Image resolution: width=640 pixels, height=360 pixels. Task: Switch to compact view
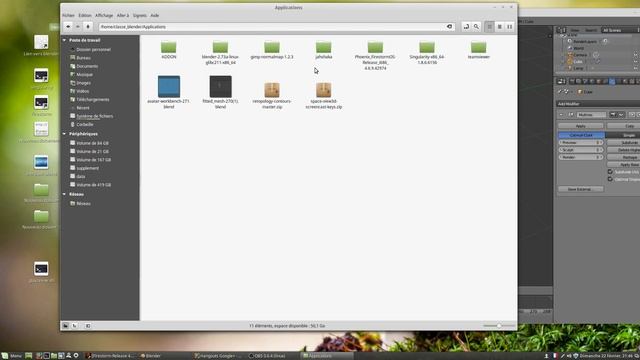[x=509, y=27]
